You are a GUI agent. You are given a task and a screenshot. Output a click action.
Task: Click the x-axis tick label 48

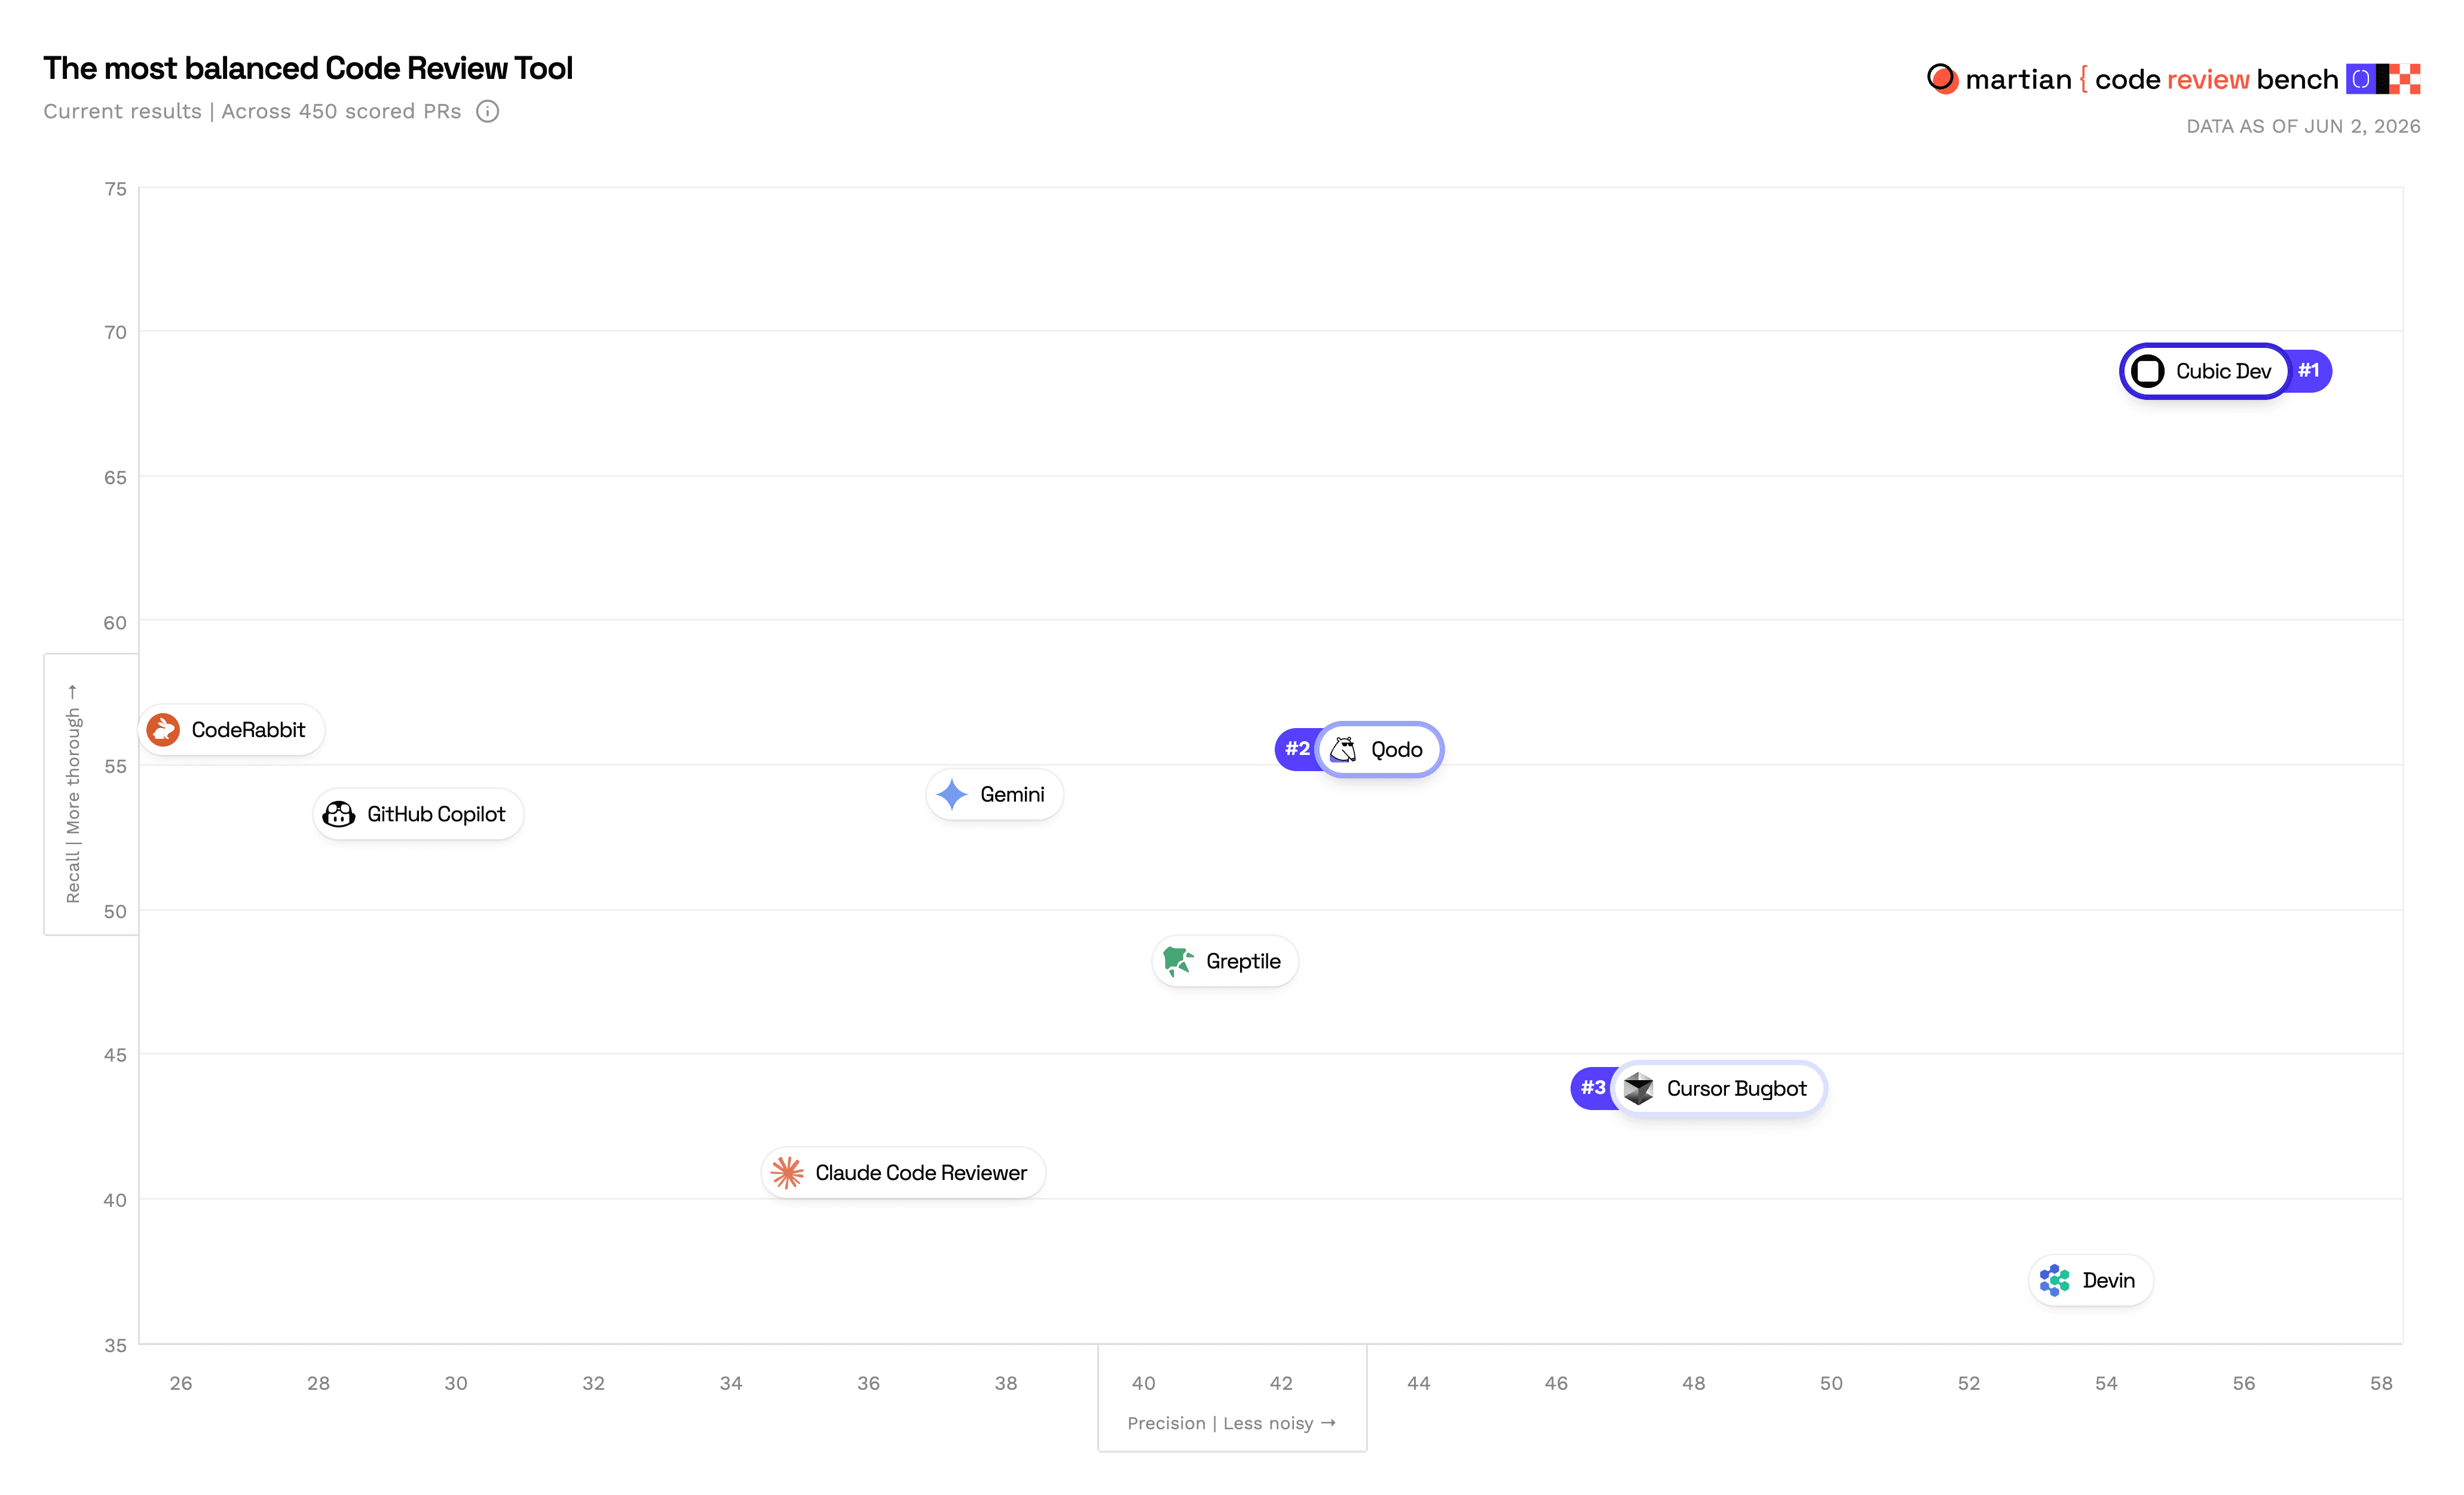[x=1694, y=1383]
